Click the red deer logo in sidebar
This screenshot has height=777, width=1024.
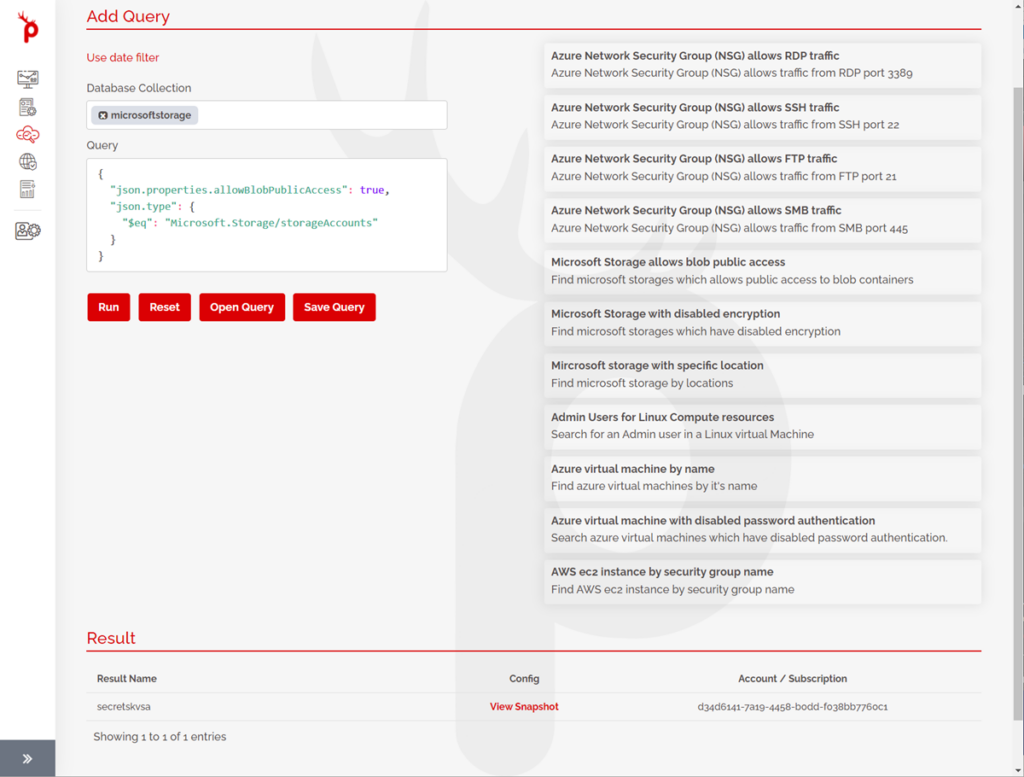click(x=28, y=29)
